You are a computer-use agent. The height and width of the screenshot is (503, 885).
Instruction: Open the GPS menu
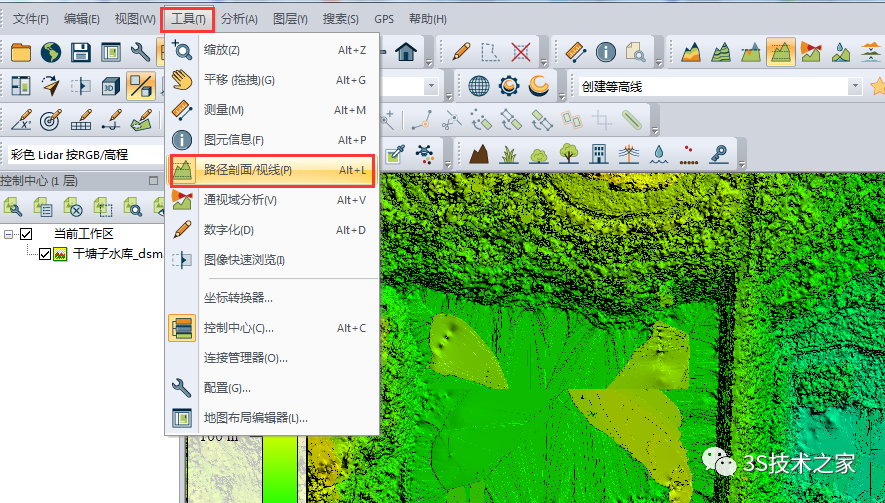pyautogui.click(x=384, y=19)
